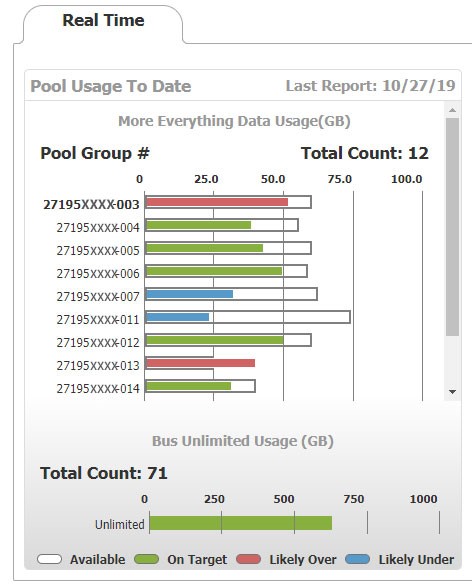
Task: Click the red bar for pool 27195XXXX-003
Action: click(217, 202)
